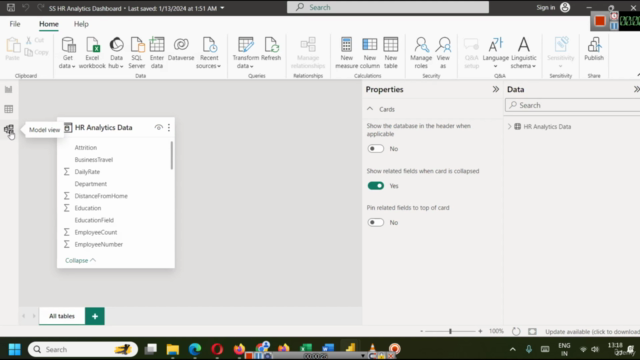The image size is (640, 360).
Task: Open the Language options
Action: pyautogui.click(x=496, y=53)
